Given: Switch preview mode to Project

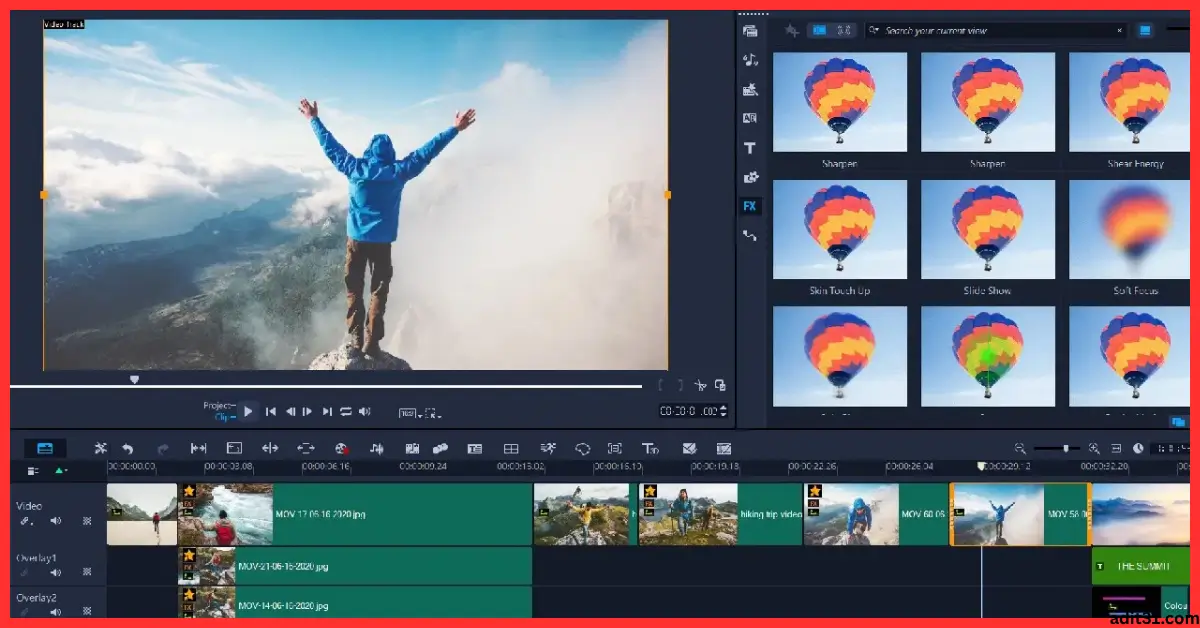Looking at the screenshot, I should 218,405.
